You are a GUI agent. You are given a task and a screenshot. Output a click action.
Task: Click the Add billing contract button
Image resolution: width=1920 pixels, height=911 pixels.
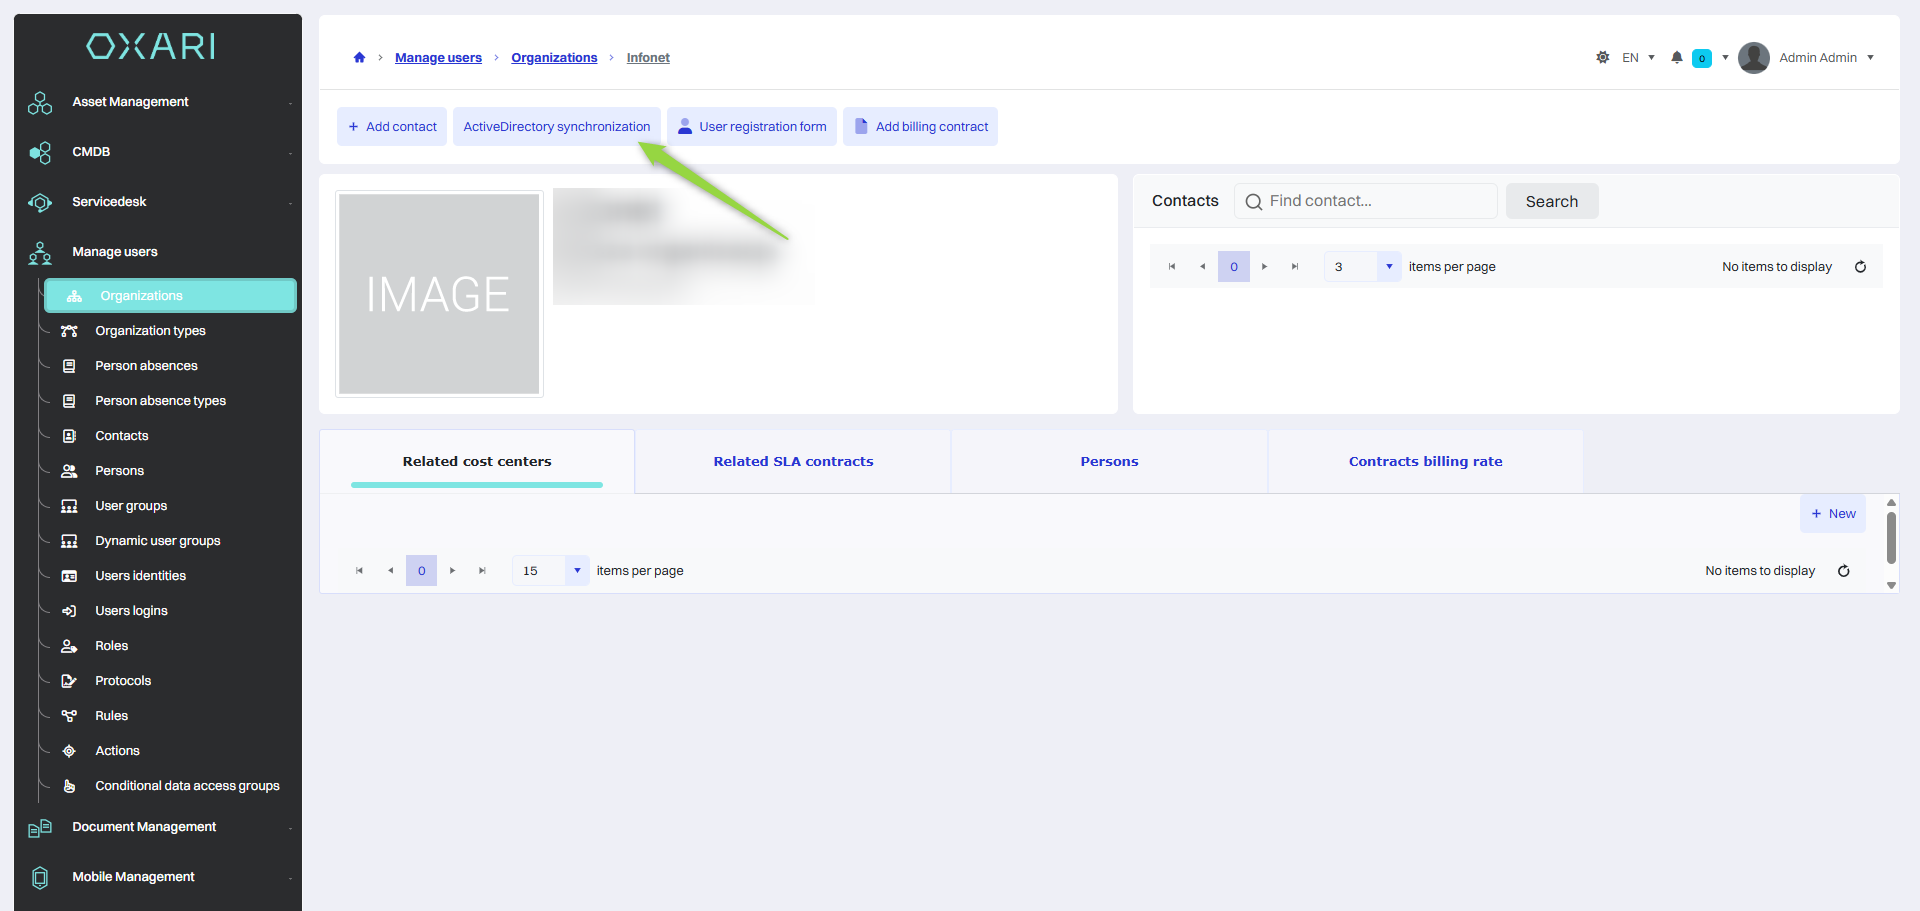click(920, 127)
